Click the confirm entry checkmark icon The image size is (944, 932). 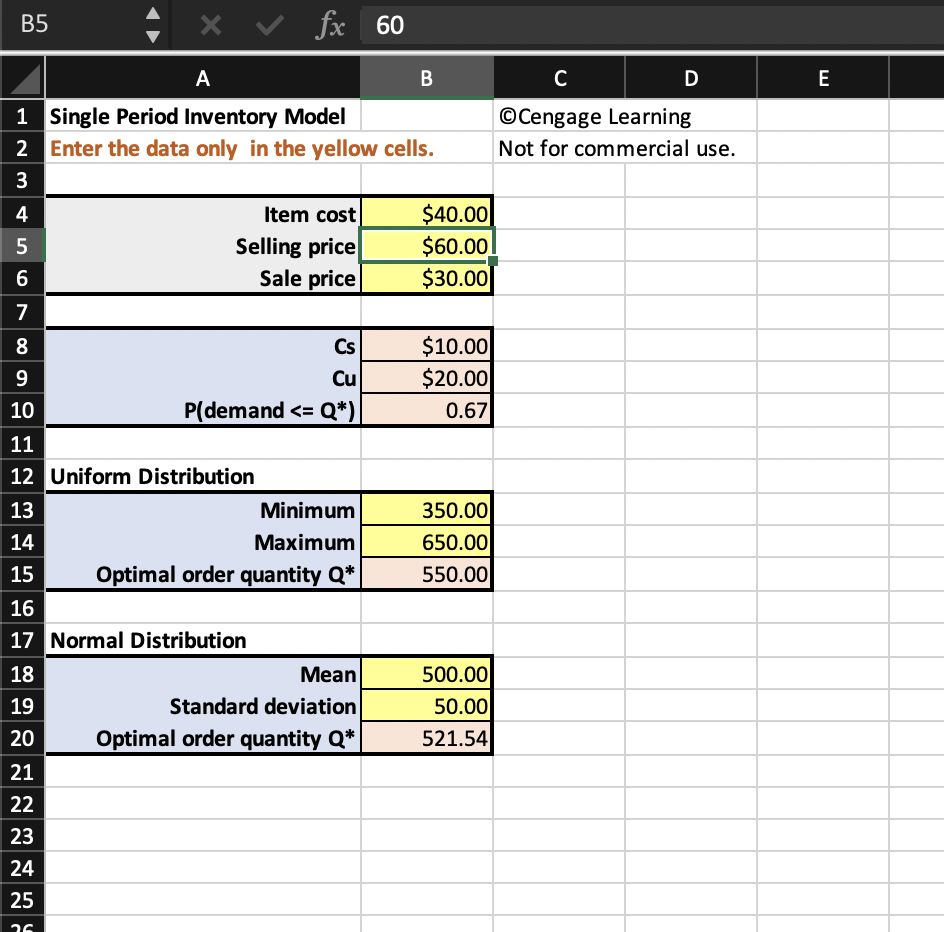click(269, 25)
